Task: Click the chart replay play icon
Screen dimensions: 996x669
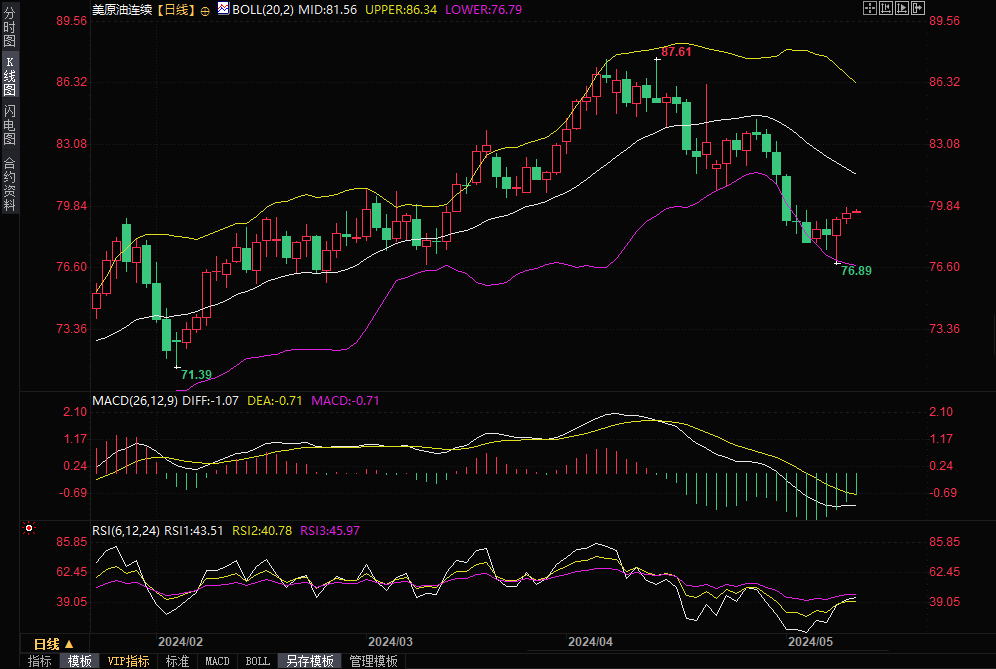Action: [x=901, y=8]
